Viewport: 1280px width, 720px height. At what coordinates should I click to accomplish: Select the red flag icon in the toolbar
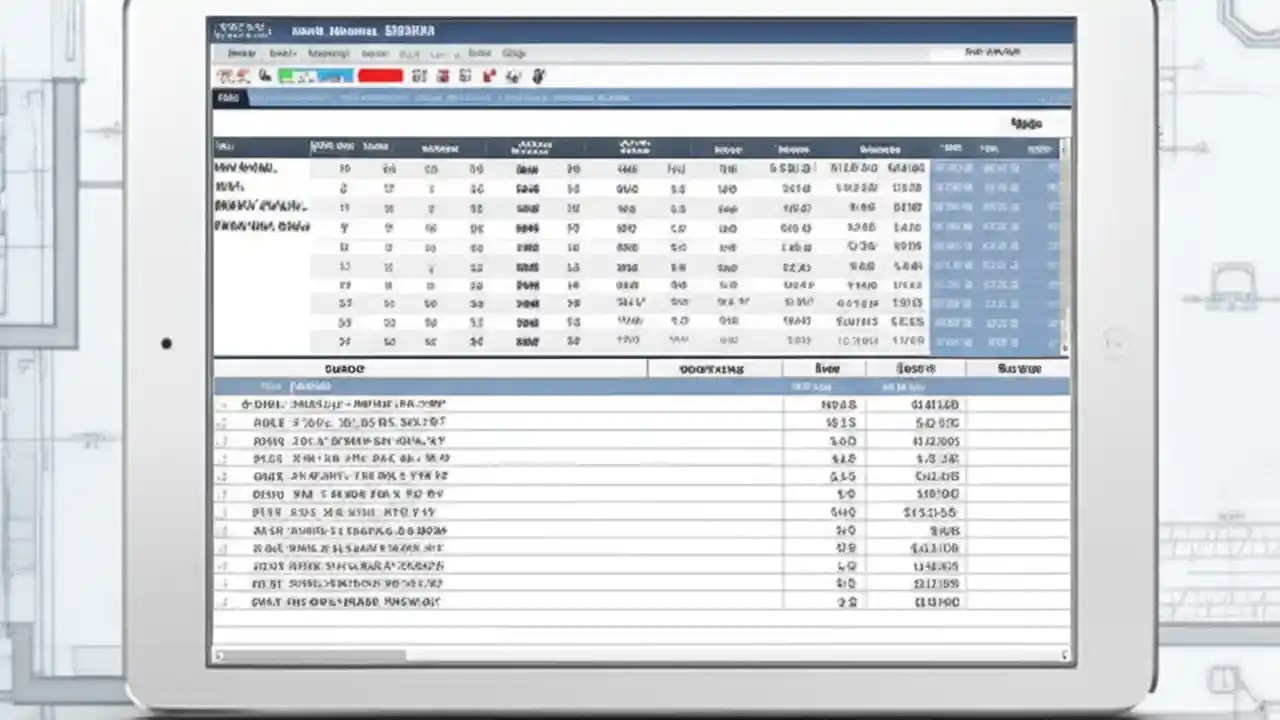pos(489,74)
